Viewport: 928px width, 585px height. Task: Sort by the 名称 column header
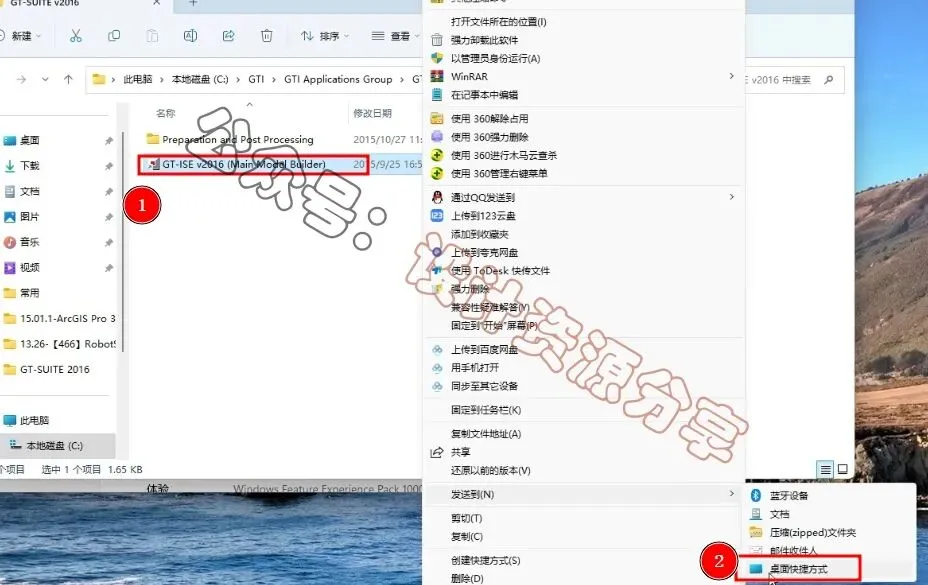pos(166,113)
